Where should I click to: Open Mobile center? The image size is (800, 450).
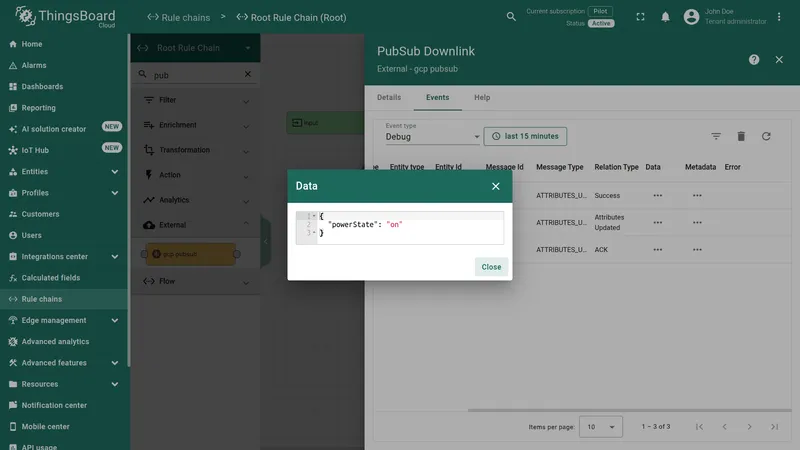[x=64, y=427]
